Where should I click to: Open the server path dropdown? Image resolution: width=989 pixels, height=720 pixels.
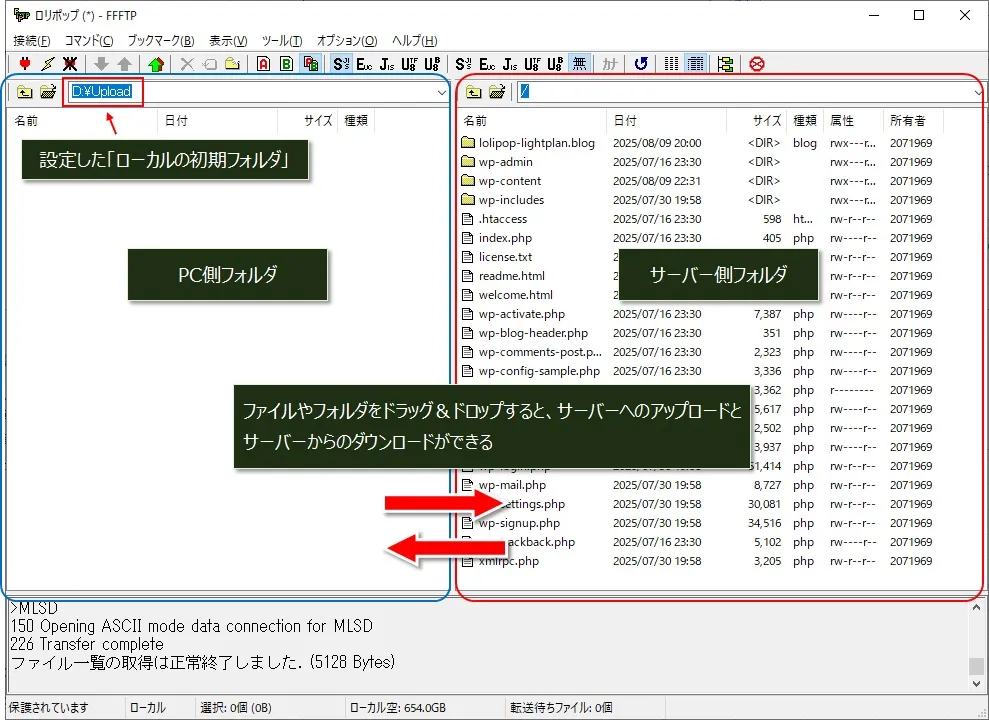(x=976, y=91)
